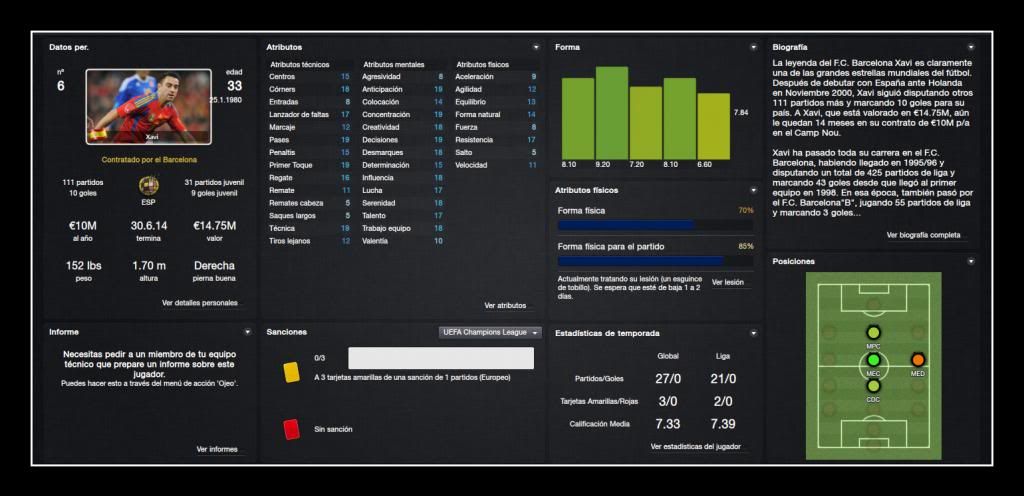
Task: Click Forma física para el partido bar
Action: 655,261
